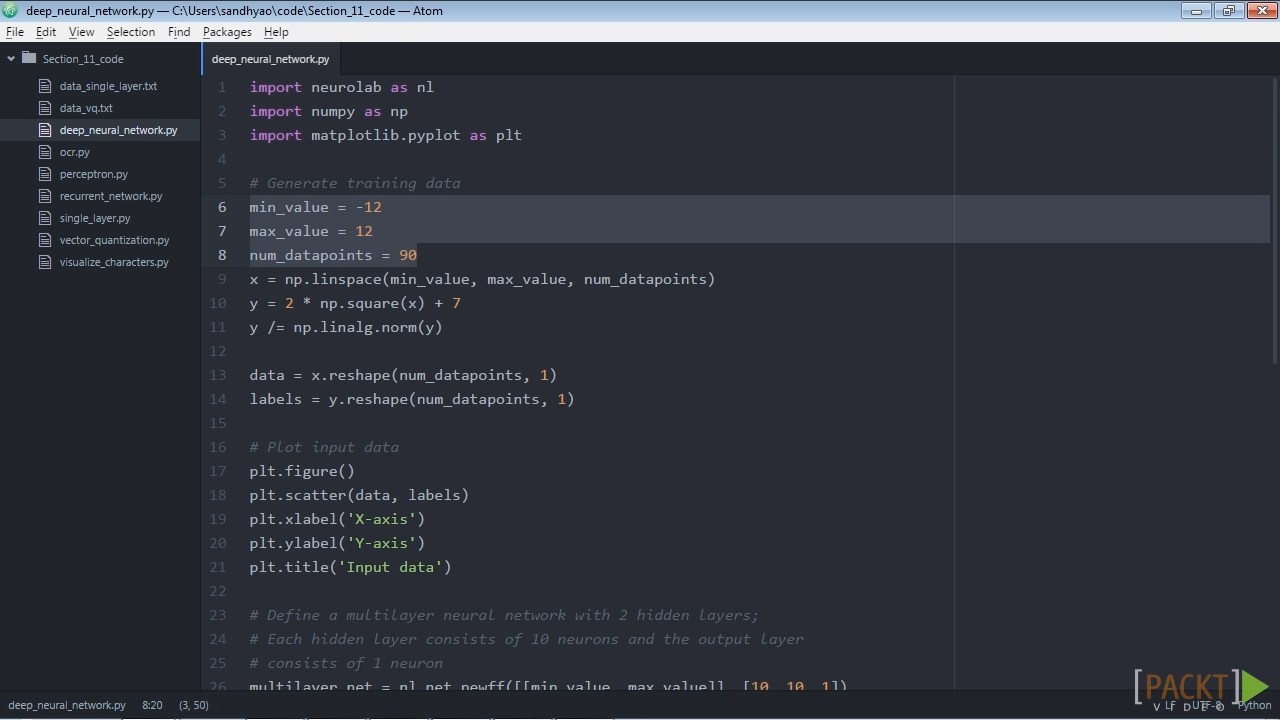Click the 'import numpy as np' line

[328, 111]
